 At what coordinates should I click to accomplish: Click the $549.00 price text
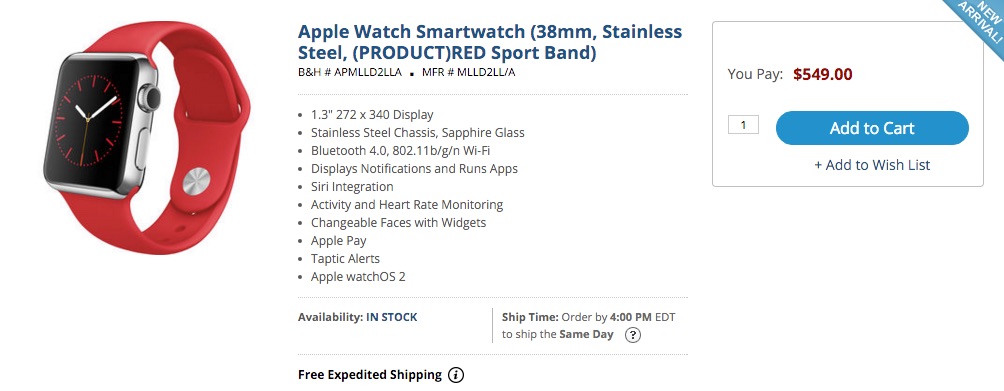pyautogui.click(x=823, y=74)
